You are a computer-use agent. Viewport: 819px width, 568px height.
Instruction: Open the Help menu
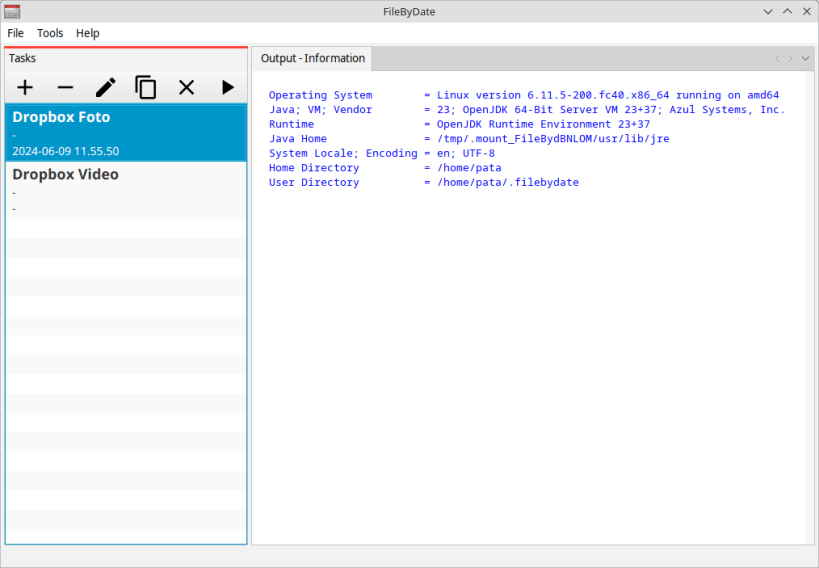[x=88, y=33]
